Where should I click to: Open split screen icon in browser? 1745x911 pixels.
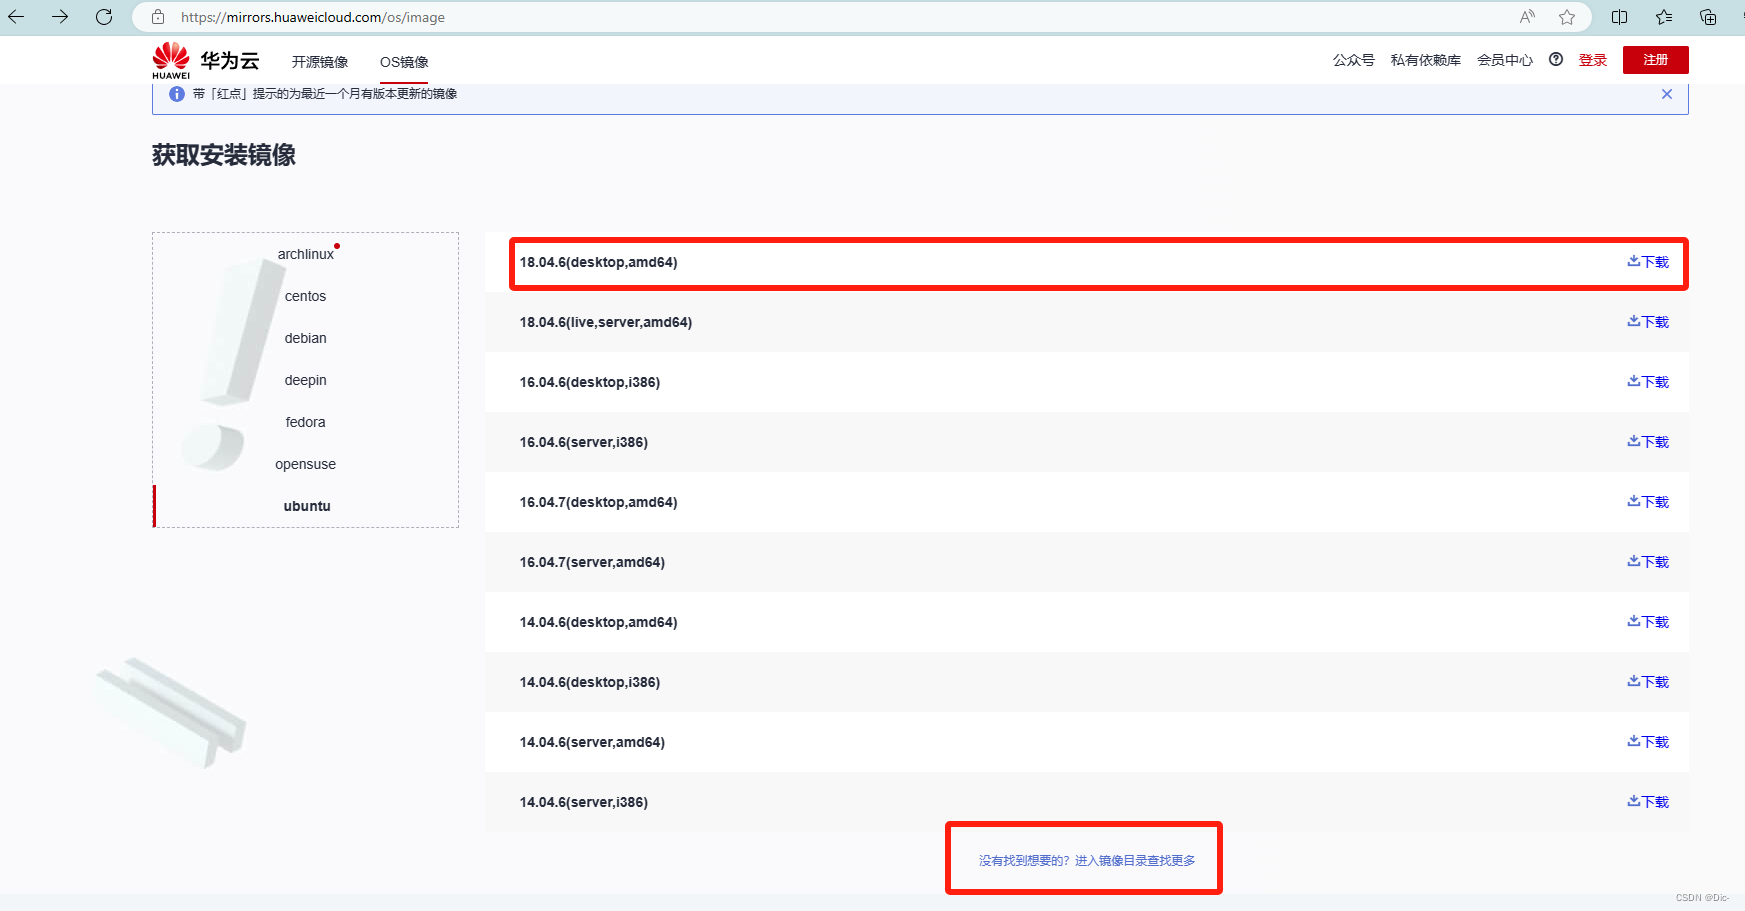click(x=1620, y=17)
